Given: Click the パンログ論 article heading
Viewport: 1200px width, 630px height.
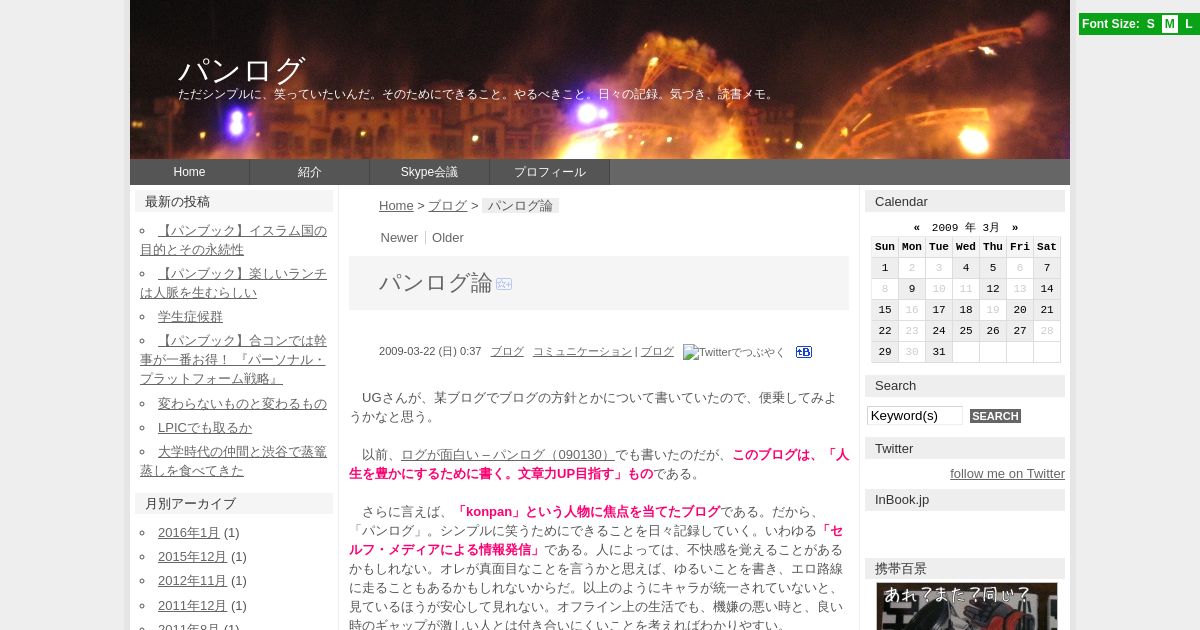Looking at the screenshot, I should click(x=436, y=283).
